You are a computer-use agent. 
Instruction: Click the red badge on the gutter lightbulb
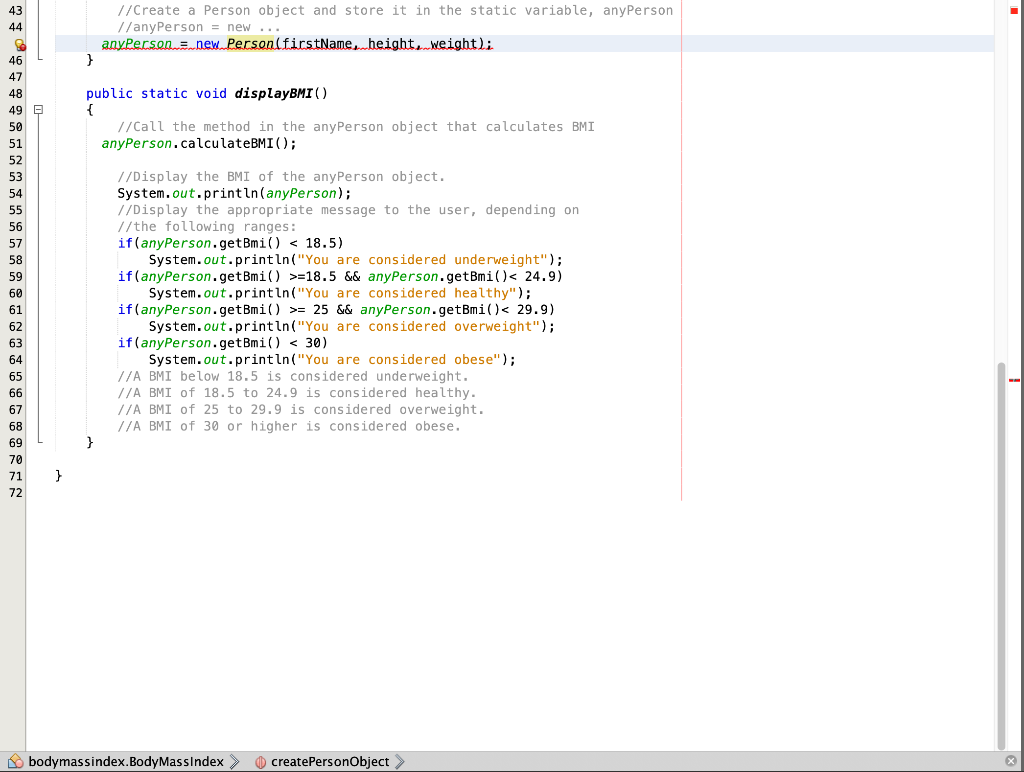tap(22, 47)
